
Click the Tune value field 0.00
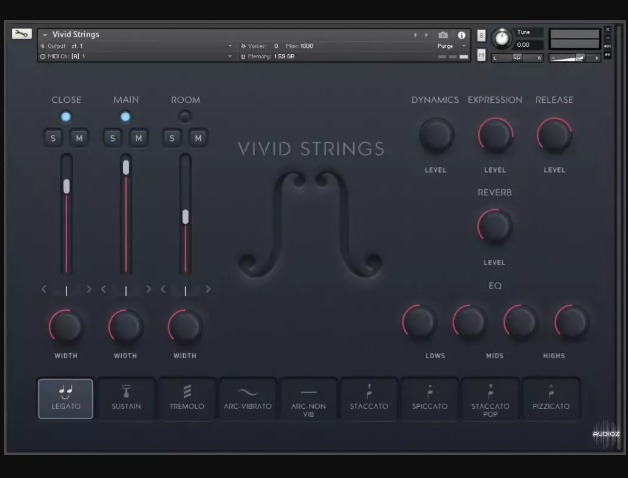pyautogui.click(x=529, y=44)
